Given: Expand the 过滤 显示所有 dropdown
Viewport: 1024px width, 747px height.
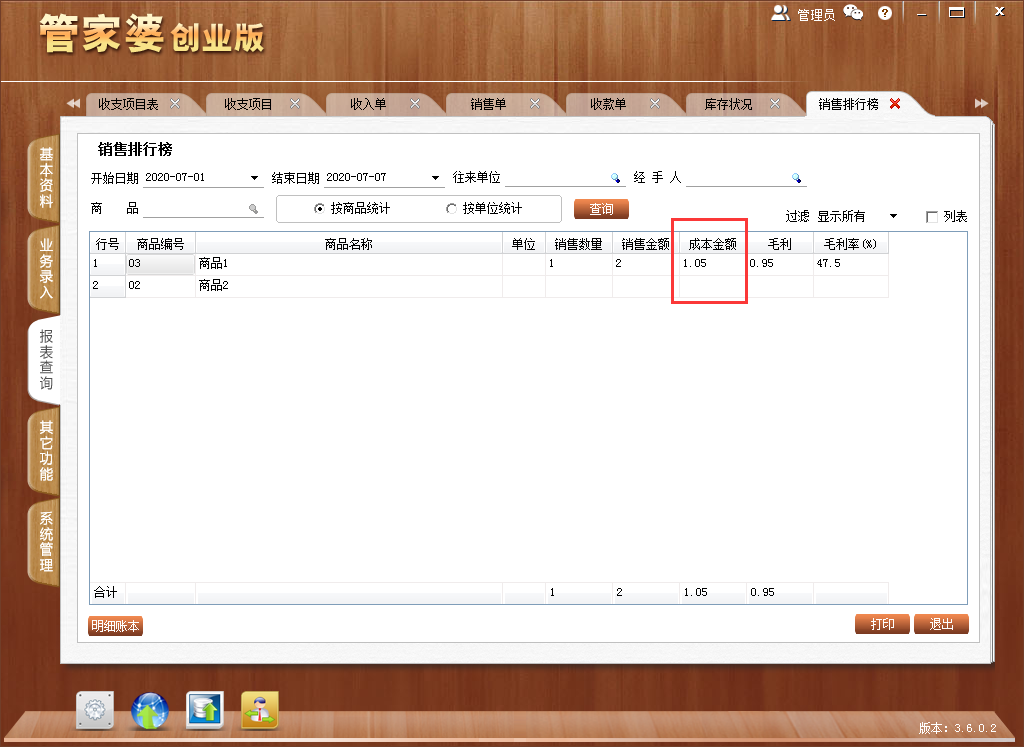Looking at the screenshot, I should pyautogui.click(x=893, y=216).
